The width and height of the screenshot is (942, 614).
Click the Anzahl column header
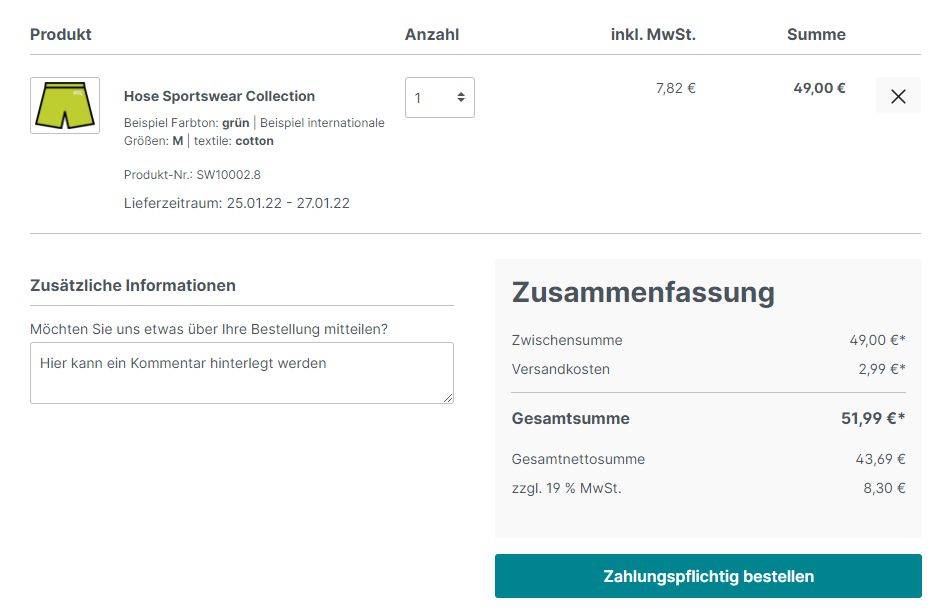[x=432, y=34]
